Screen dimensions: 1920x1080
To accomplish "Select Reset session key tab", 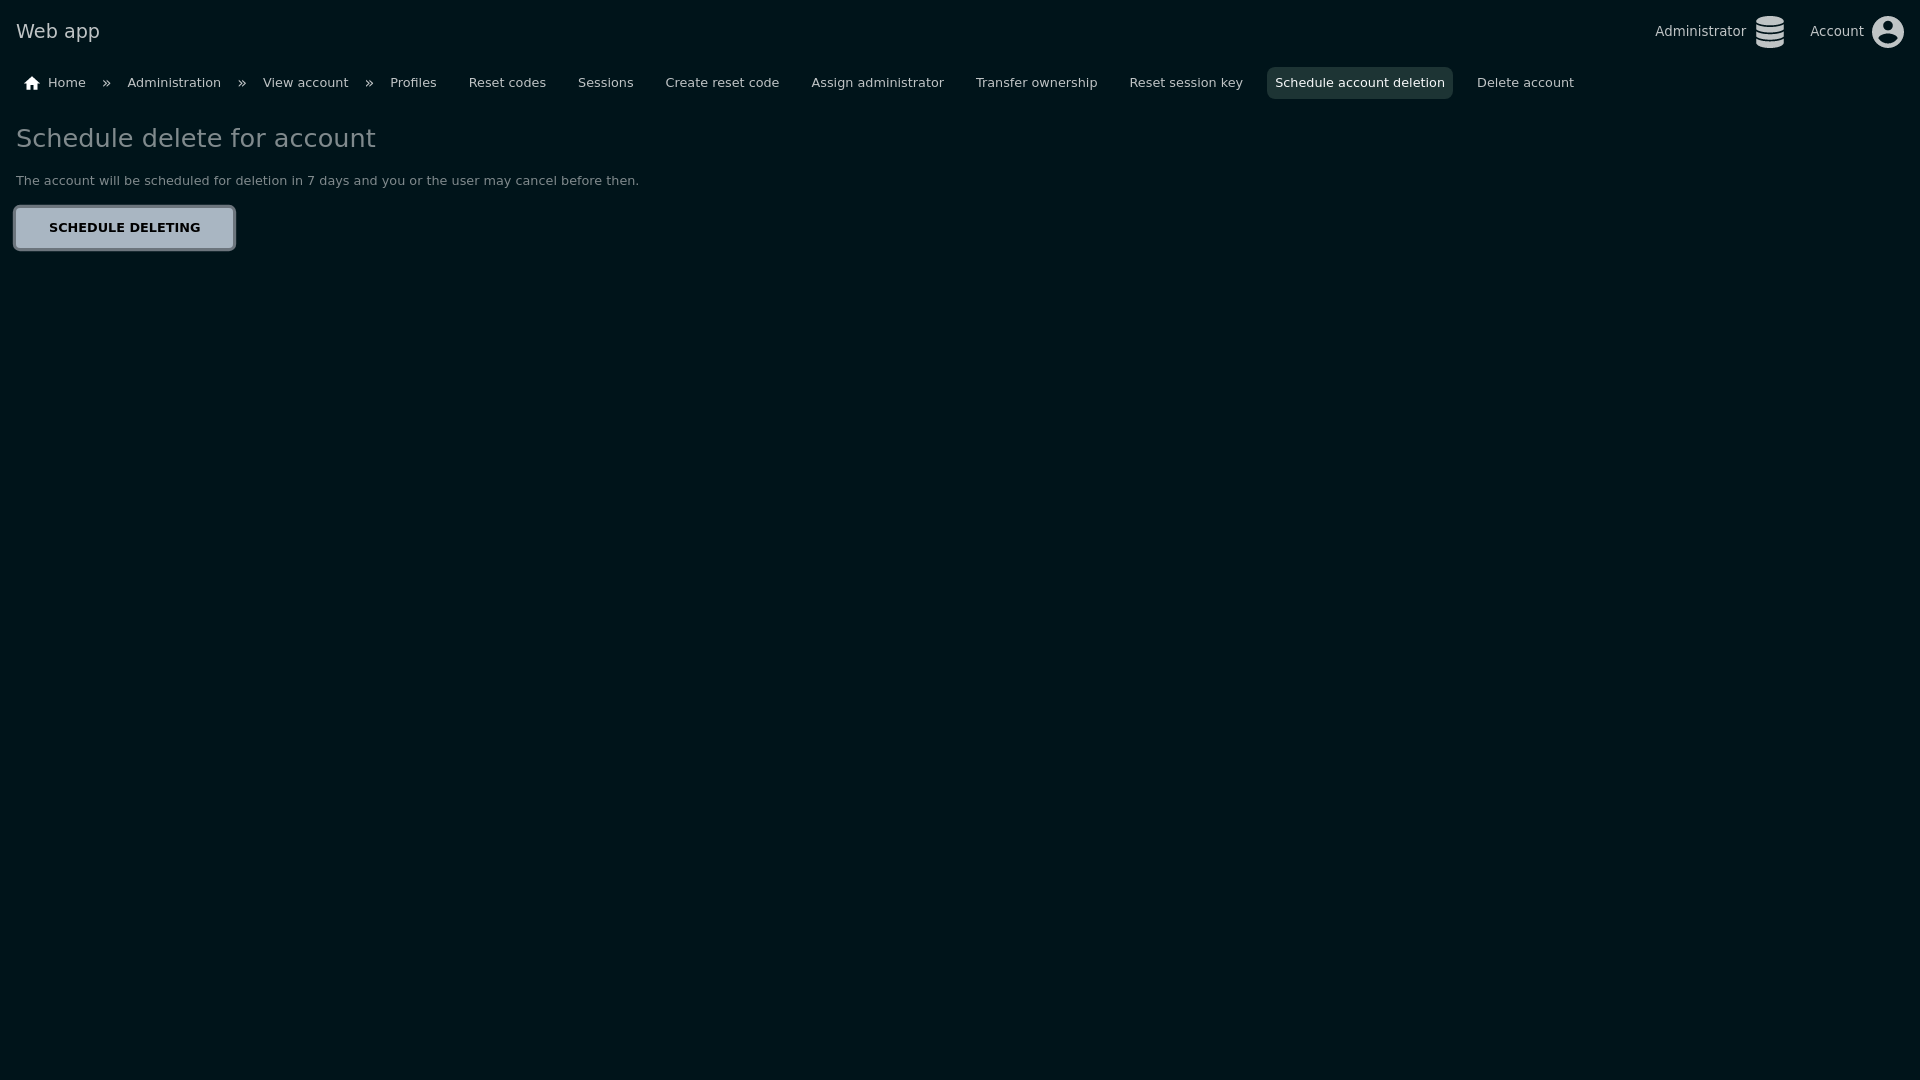I will [x=1185, y=83].
